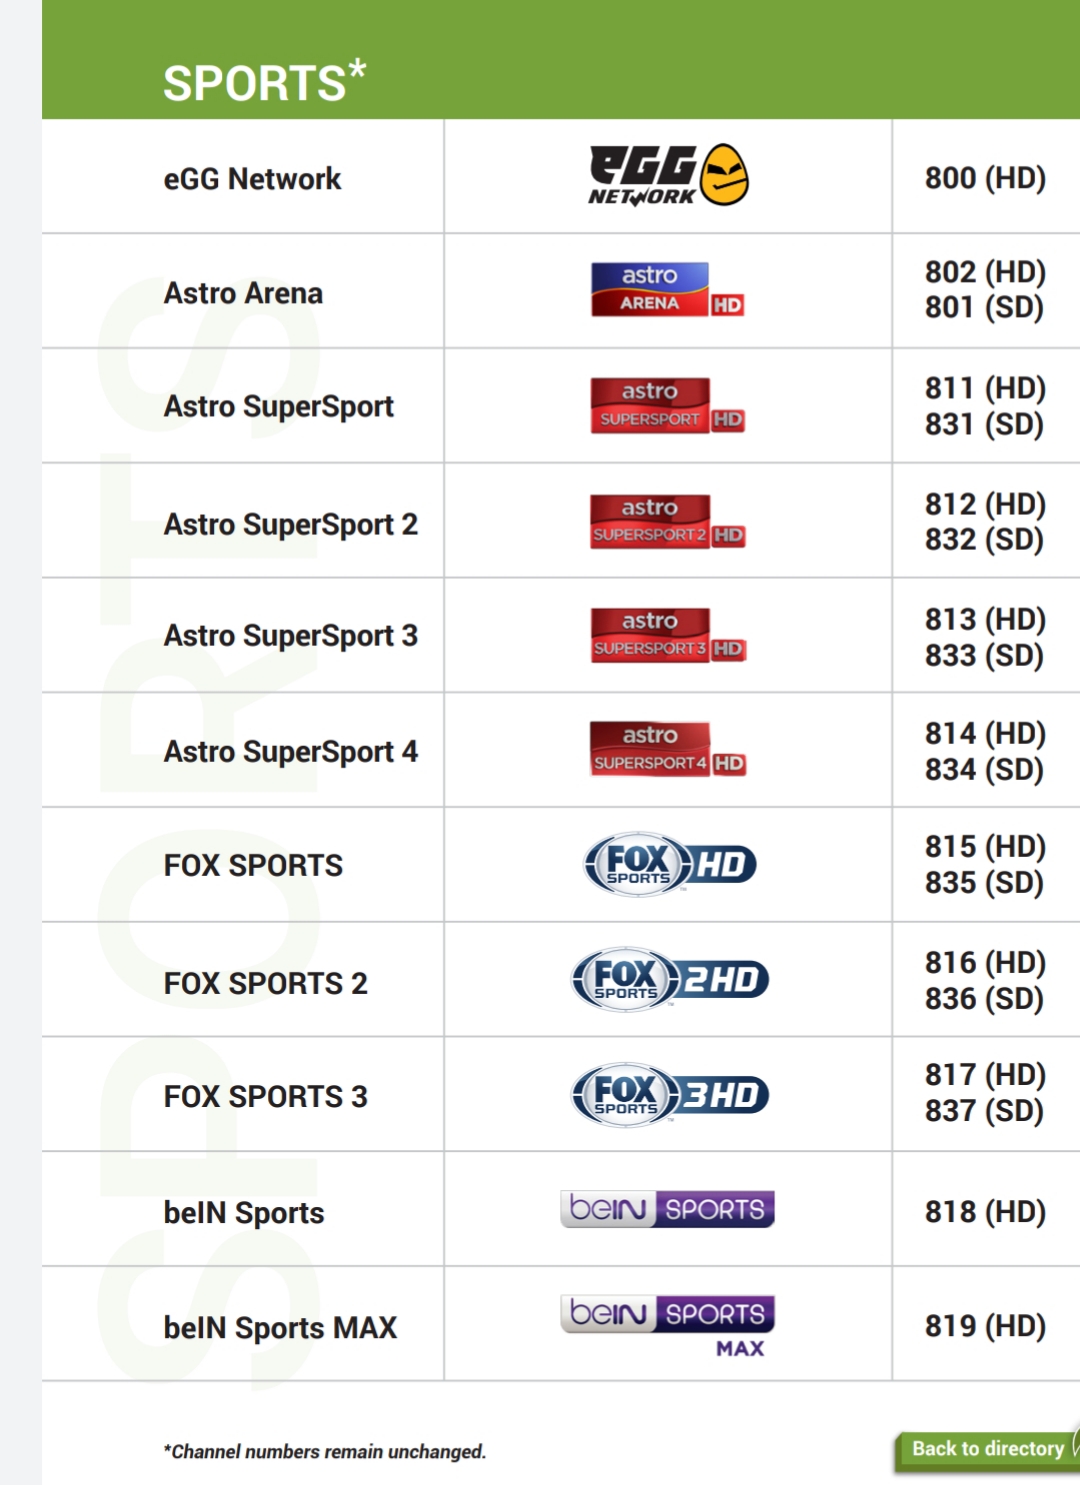Click the eGG Network logo
Viewport: 1080px width, 1485px height.
pos(668,175)
